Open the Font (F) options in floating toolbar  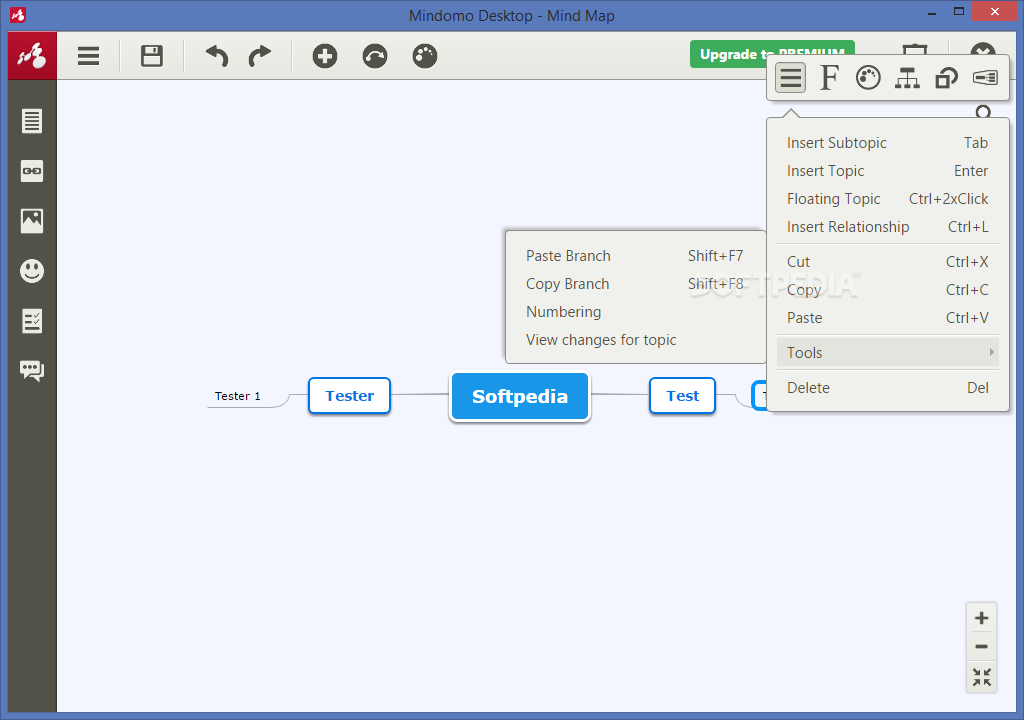click(829, 78)
